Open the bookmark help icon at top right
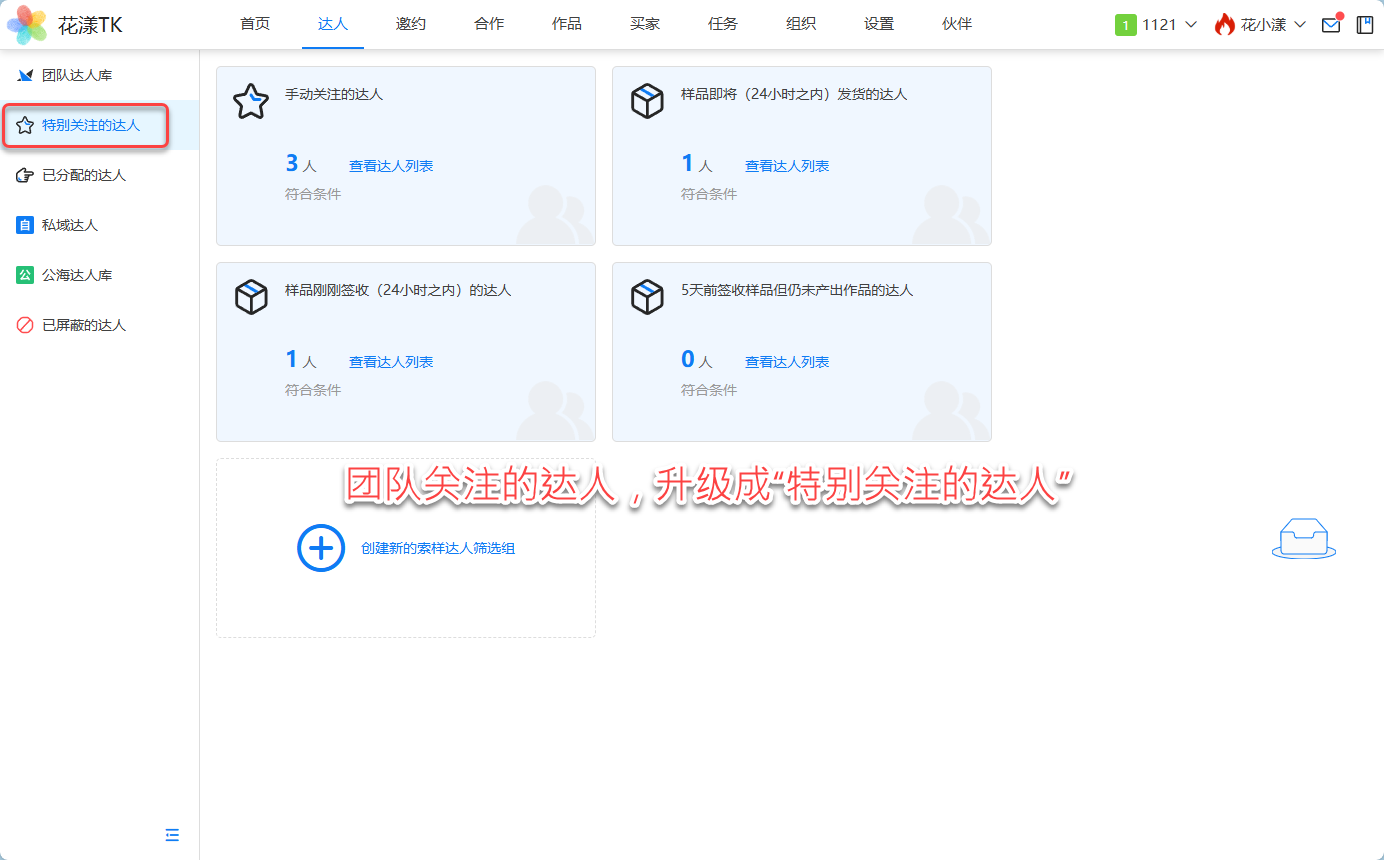Screen dimensions: 1384x860 coord(1364,25)
